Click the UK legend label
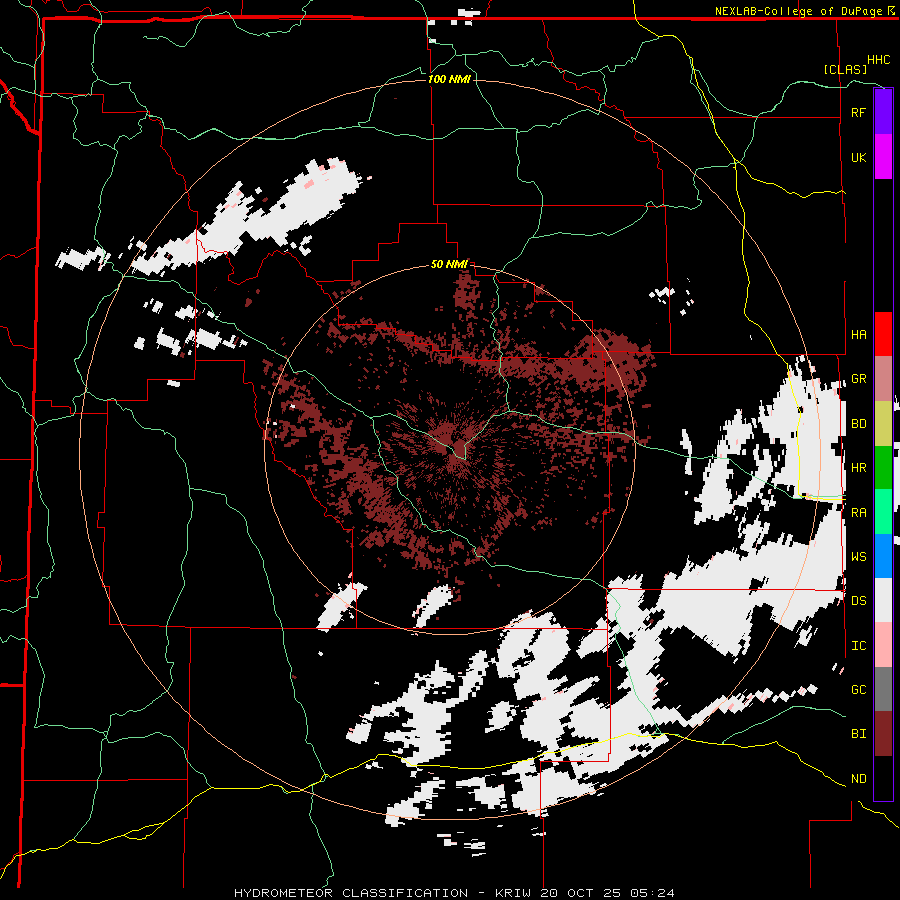This screenshot has height=900, width=900. [858, 157]
